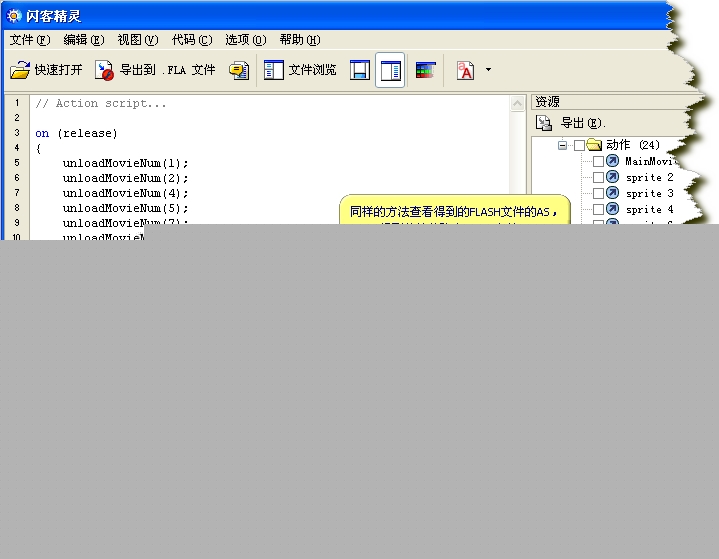
Task: Check the 动作 (24) folder checkbox
Action: 579,145
